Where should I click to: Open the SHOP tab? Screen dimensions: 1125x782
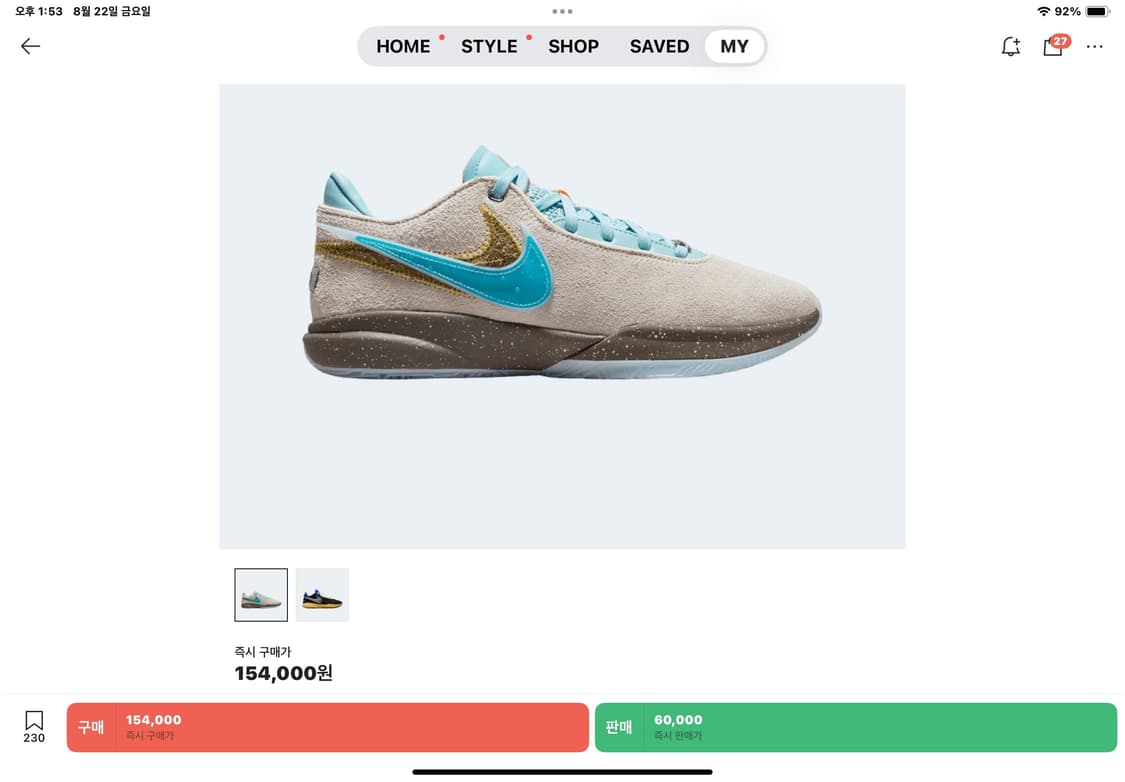573,47
